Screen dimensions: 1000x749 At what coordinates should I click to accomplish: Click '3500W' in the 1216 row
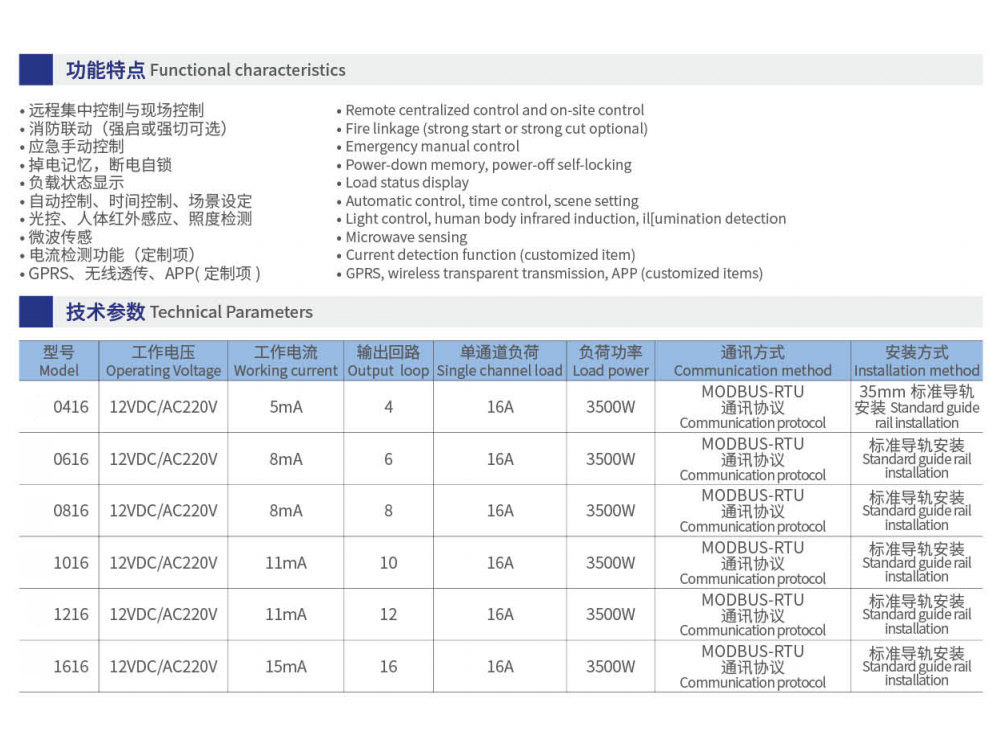point(610,615)
